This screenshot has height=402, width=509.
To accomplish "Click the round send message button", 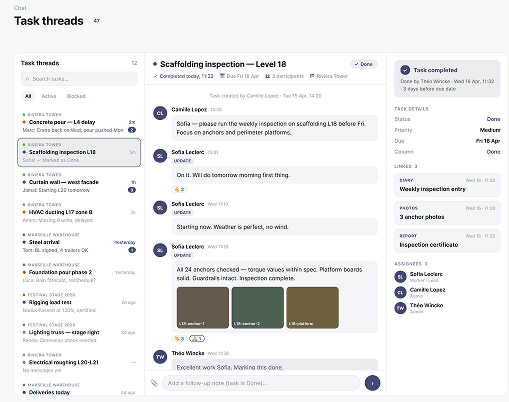I will point(372,383).
